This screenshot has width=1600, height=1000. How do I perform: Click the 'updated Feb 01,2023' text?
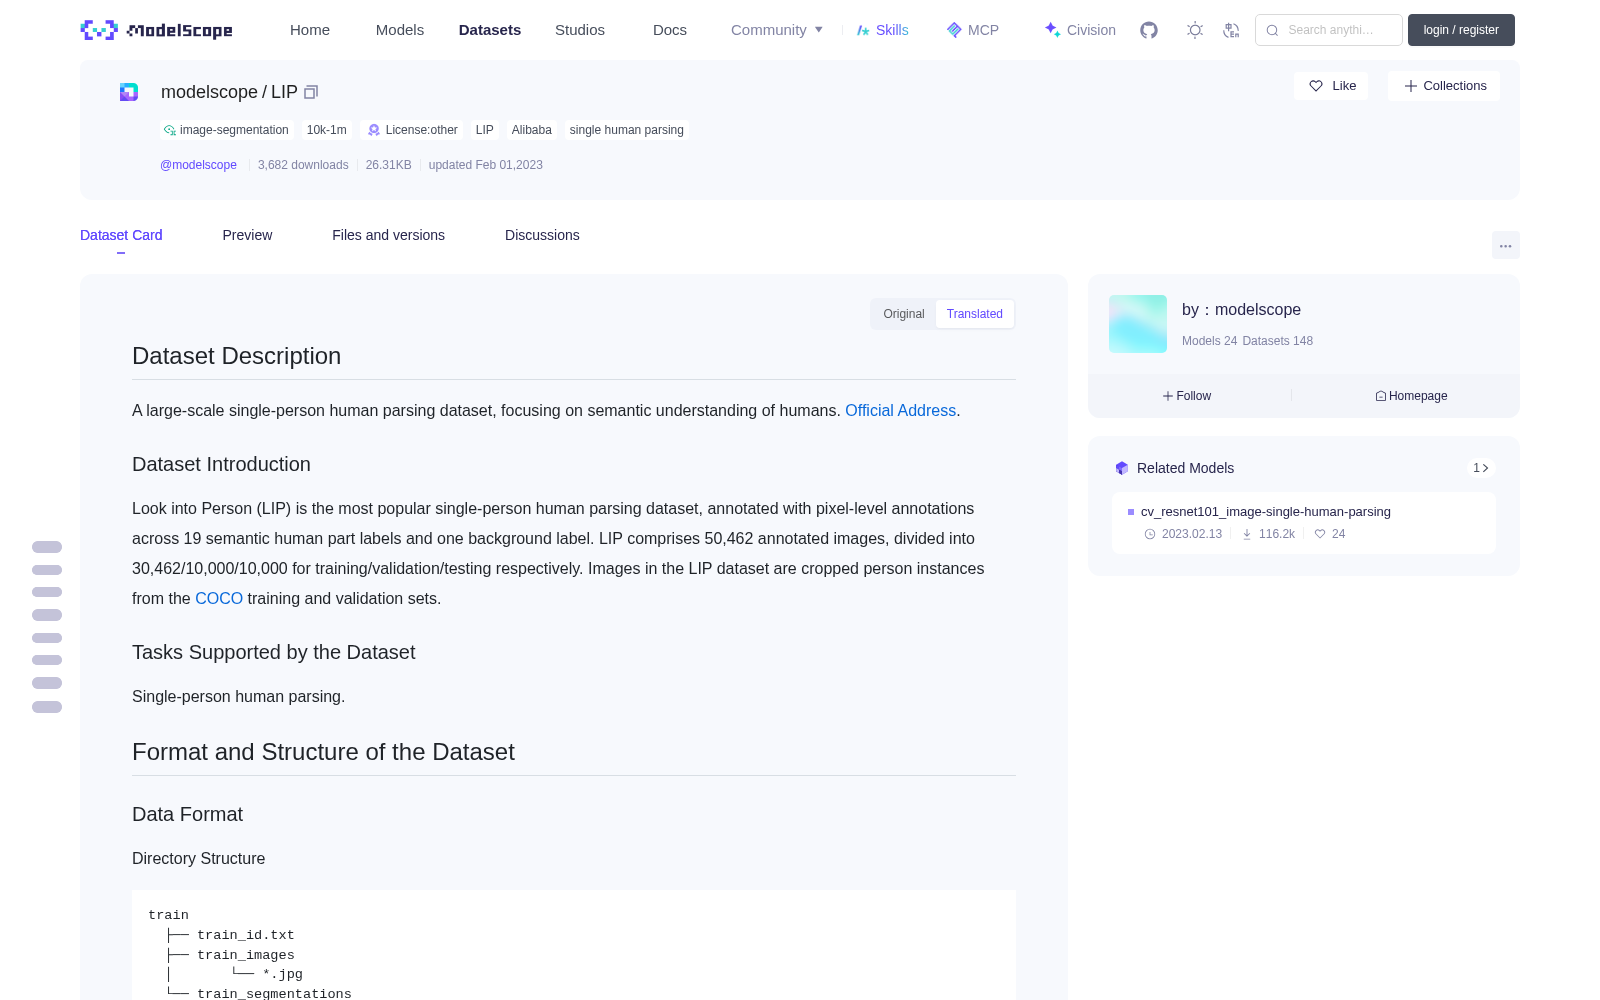tap(486, 165)
